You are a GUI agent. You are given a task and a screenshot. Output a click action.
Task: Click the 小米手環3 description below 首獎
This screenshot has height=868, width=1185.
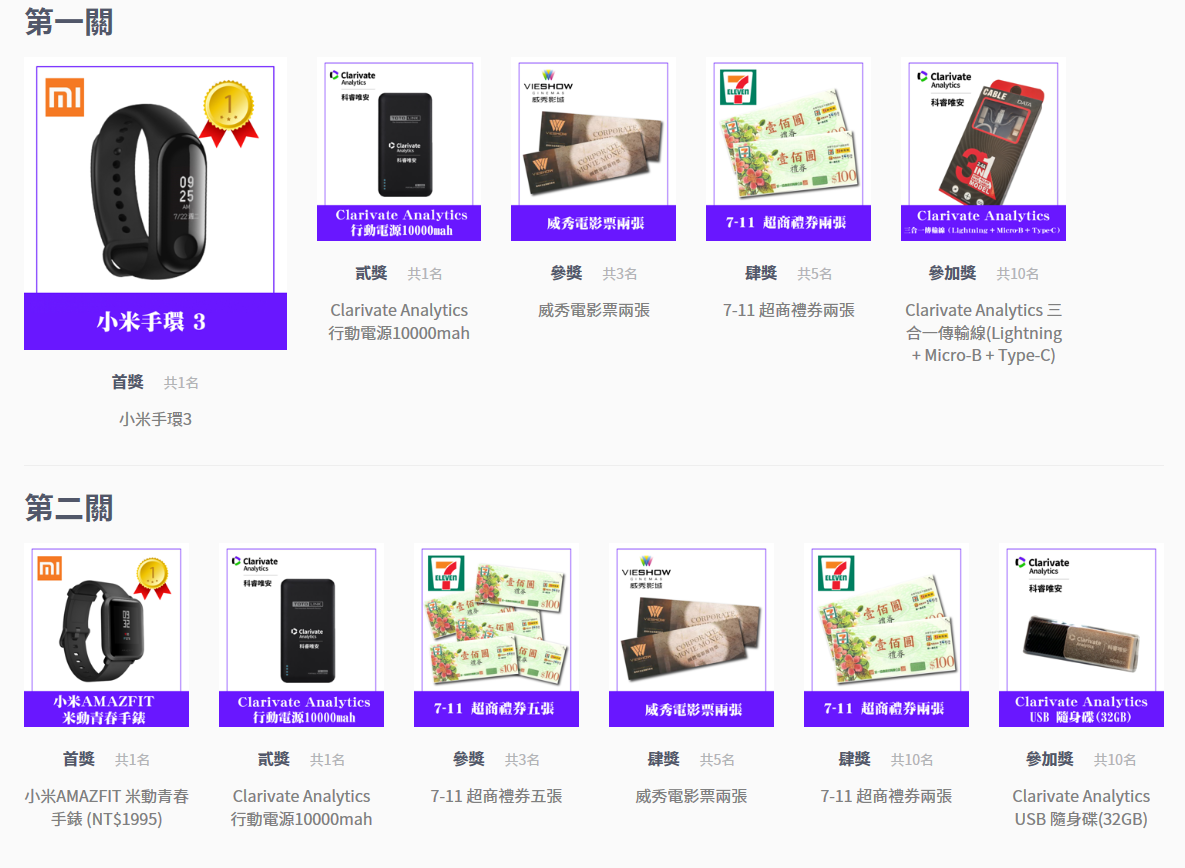coord(156,419)
